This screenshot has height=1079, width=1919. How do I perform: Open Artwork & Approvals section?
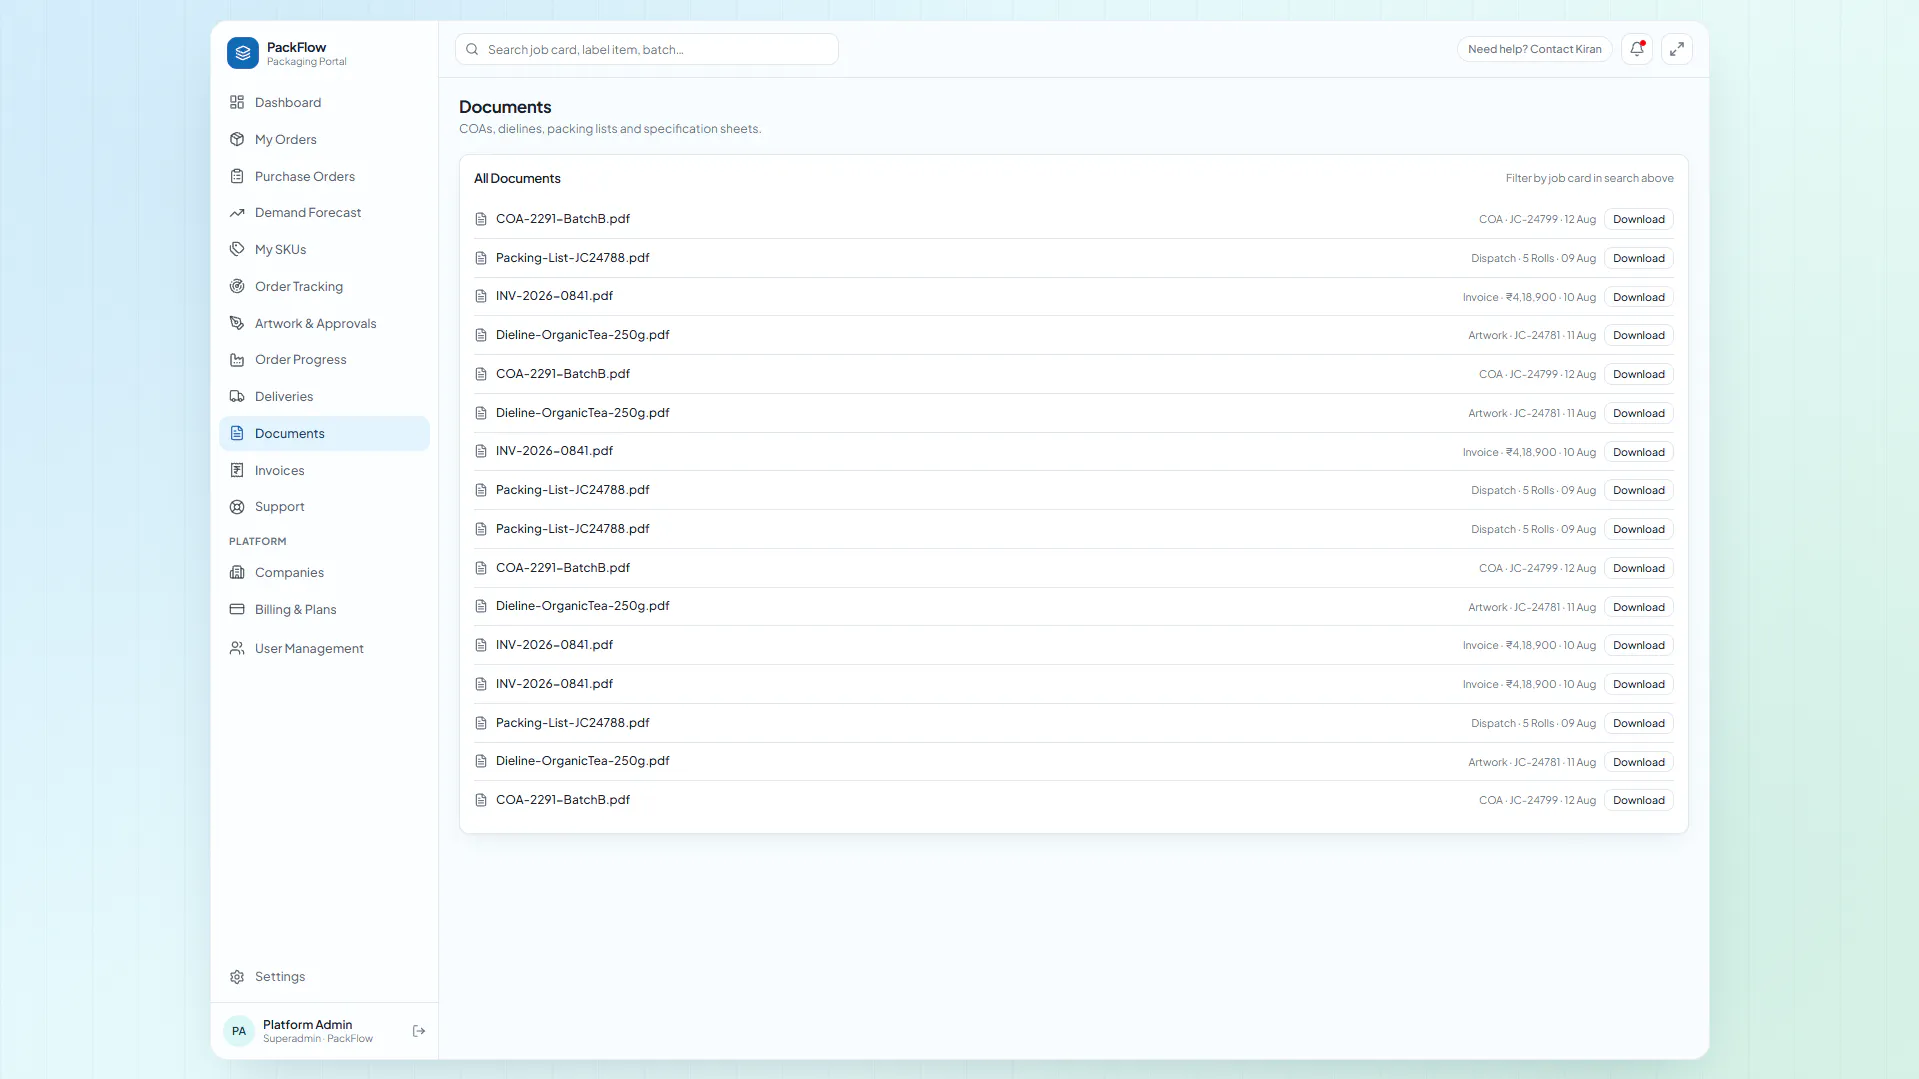[x=324, y=323]
